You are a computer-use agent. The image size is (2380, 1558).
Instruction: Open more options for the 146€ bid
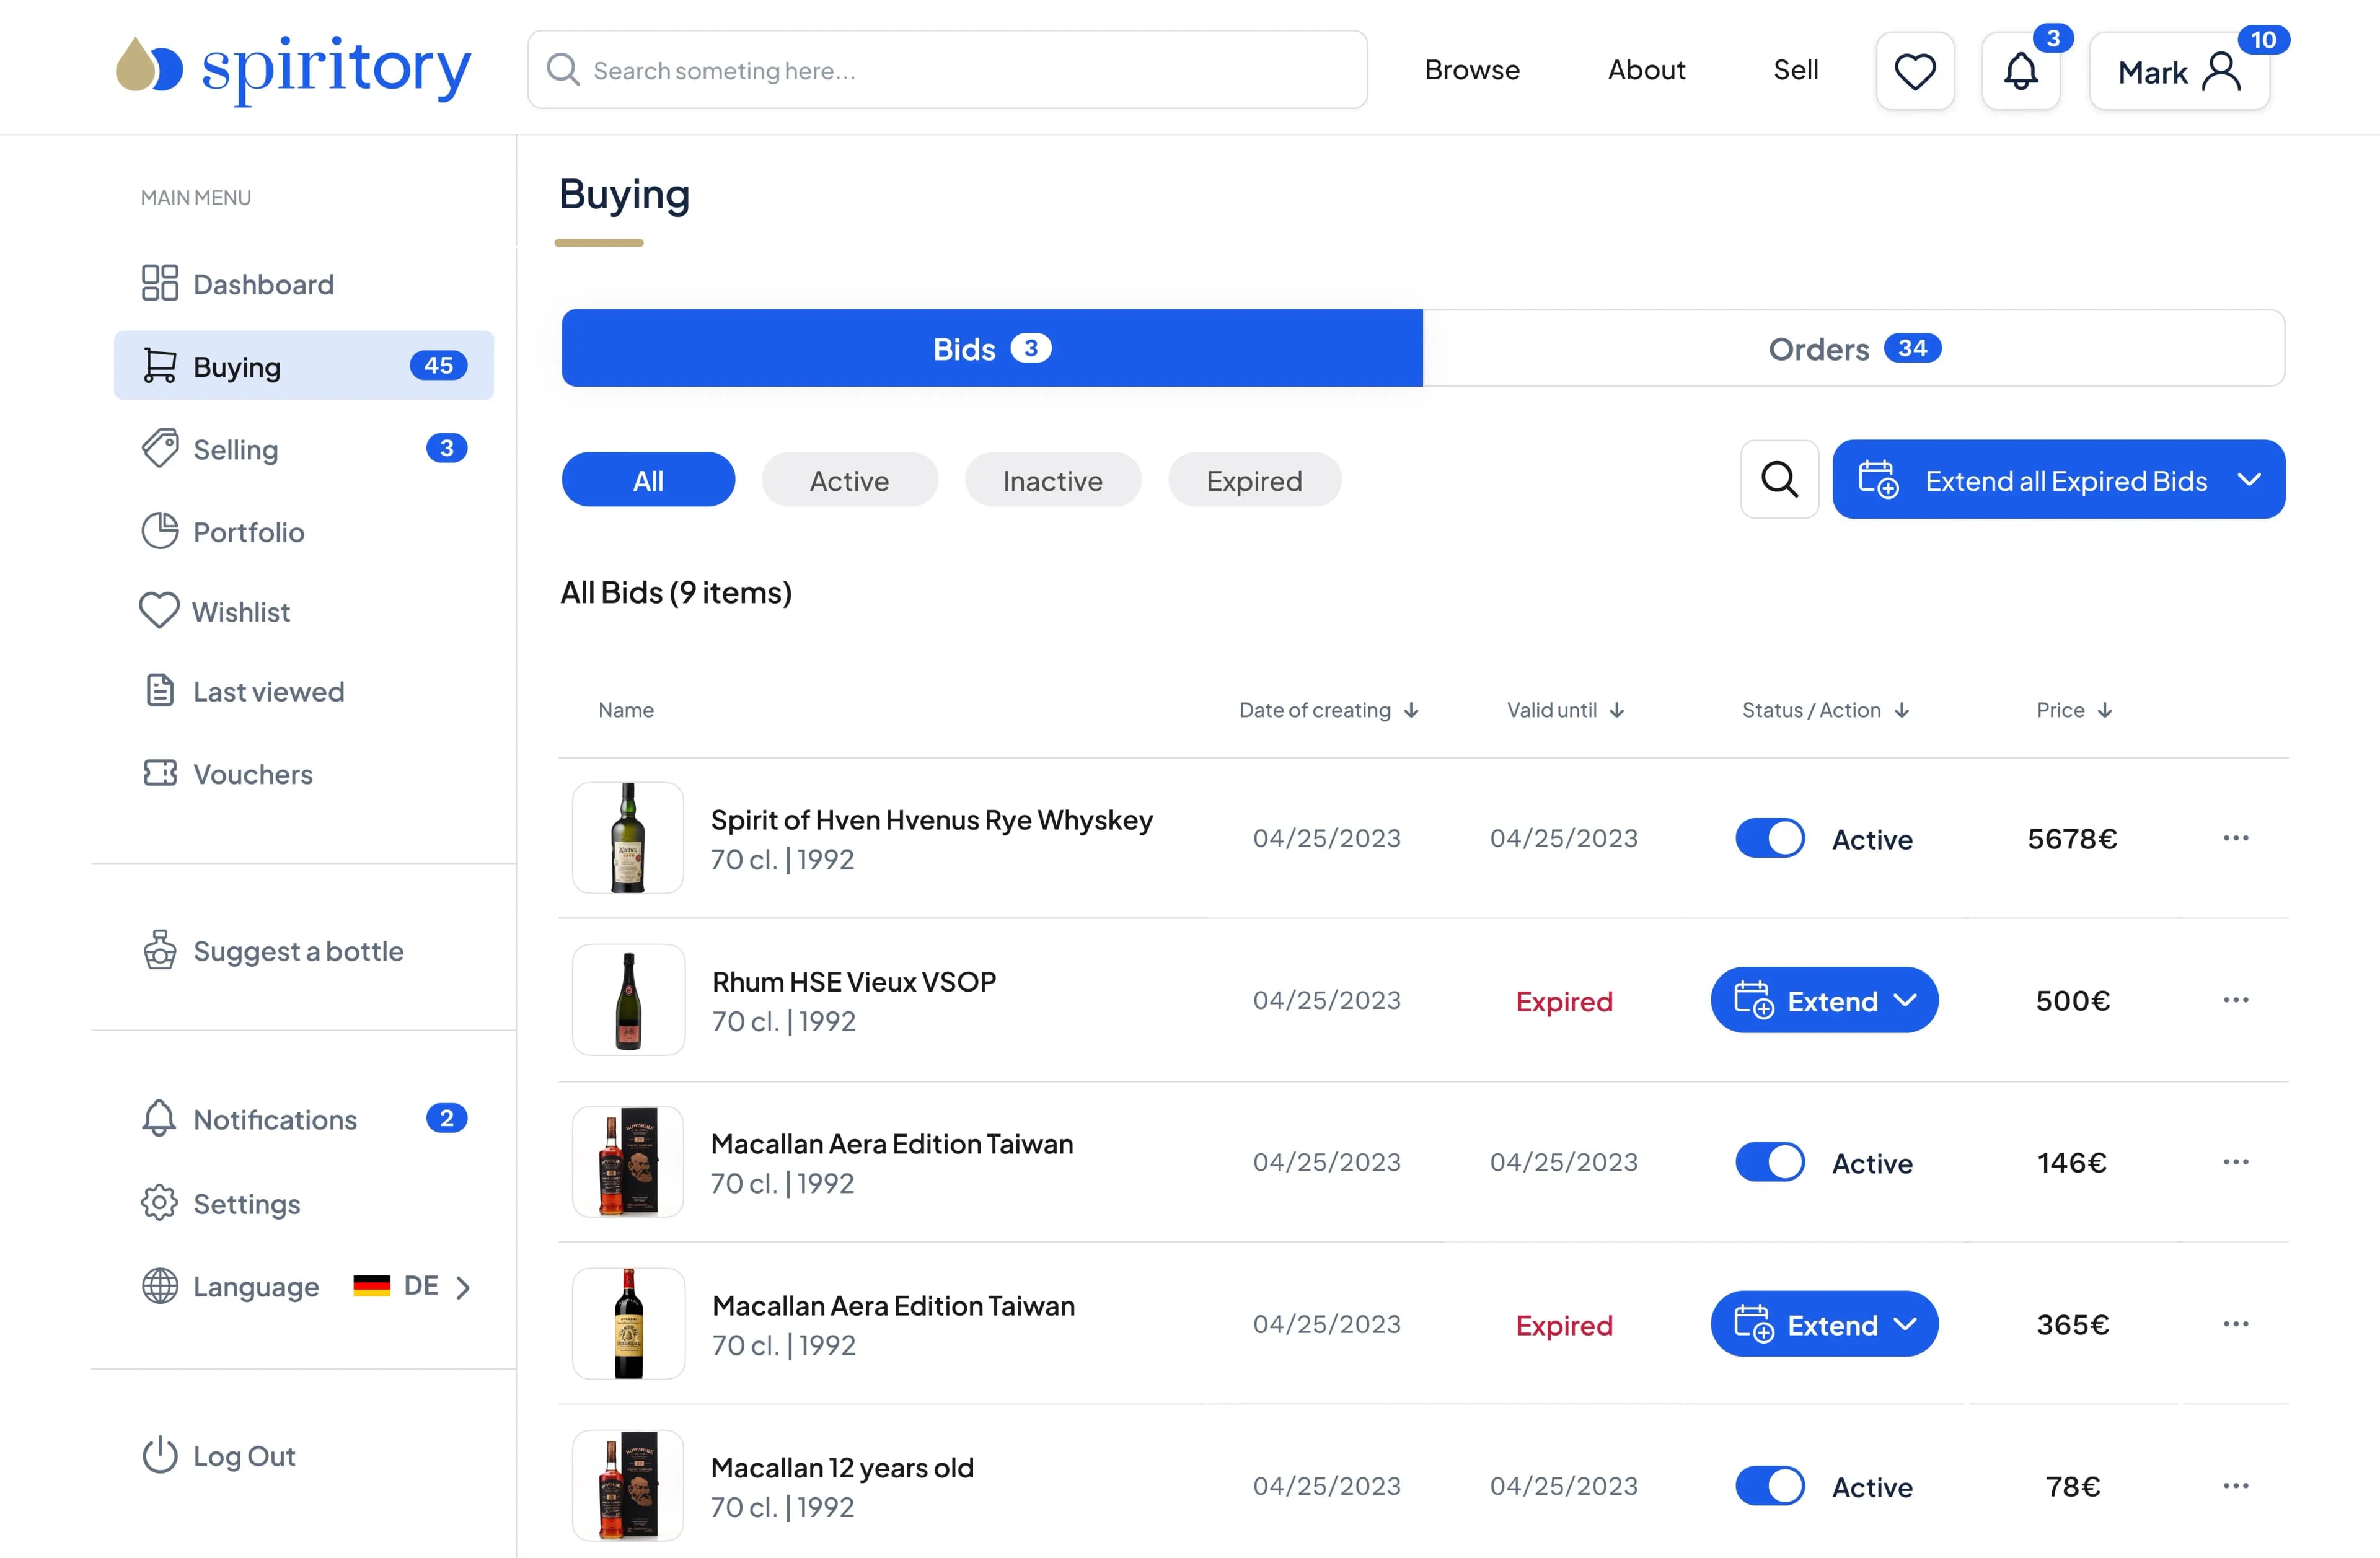2236,1162
